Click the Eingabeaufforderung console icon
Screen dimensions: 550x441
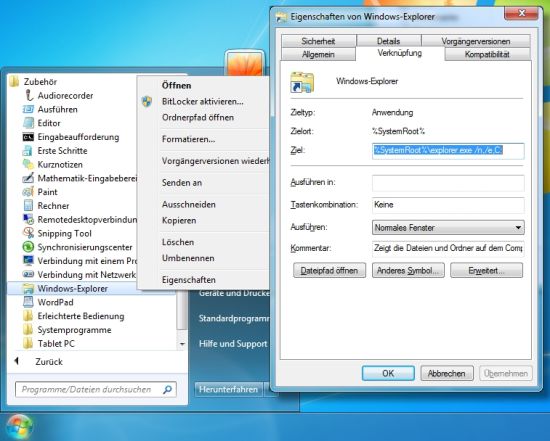pos(28,137)
